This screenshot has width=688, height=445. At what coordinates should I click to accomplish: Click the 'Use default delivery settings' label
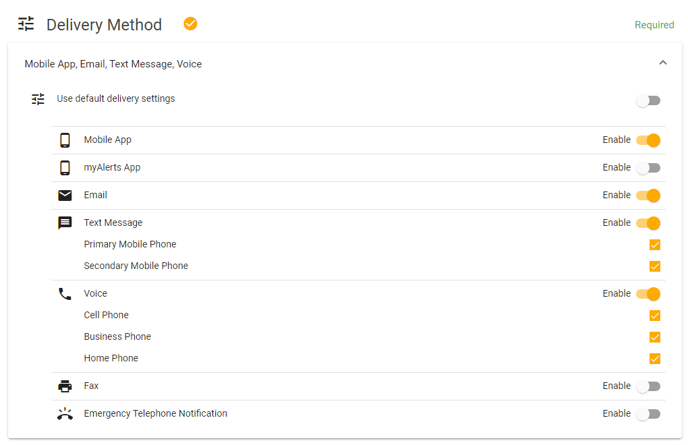tap(116, 99)
